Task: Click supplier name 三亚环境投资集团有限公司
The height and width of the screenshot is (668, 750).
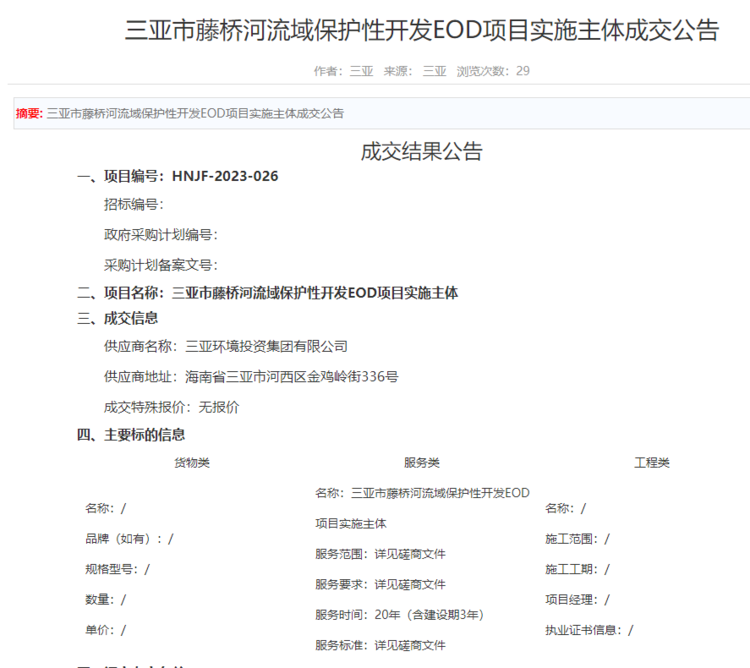Action: click(267, 347)
